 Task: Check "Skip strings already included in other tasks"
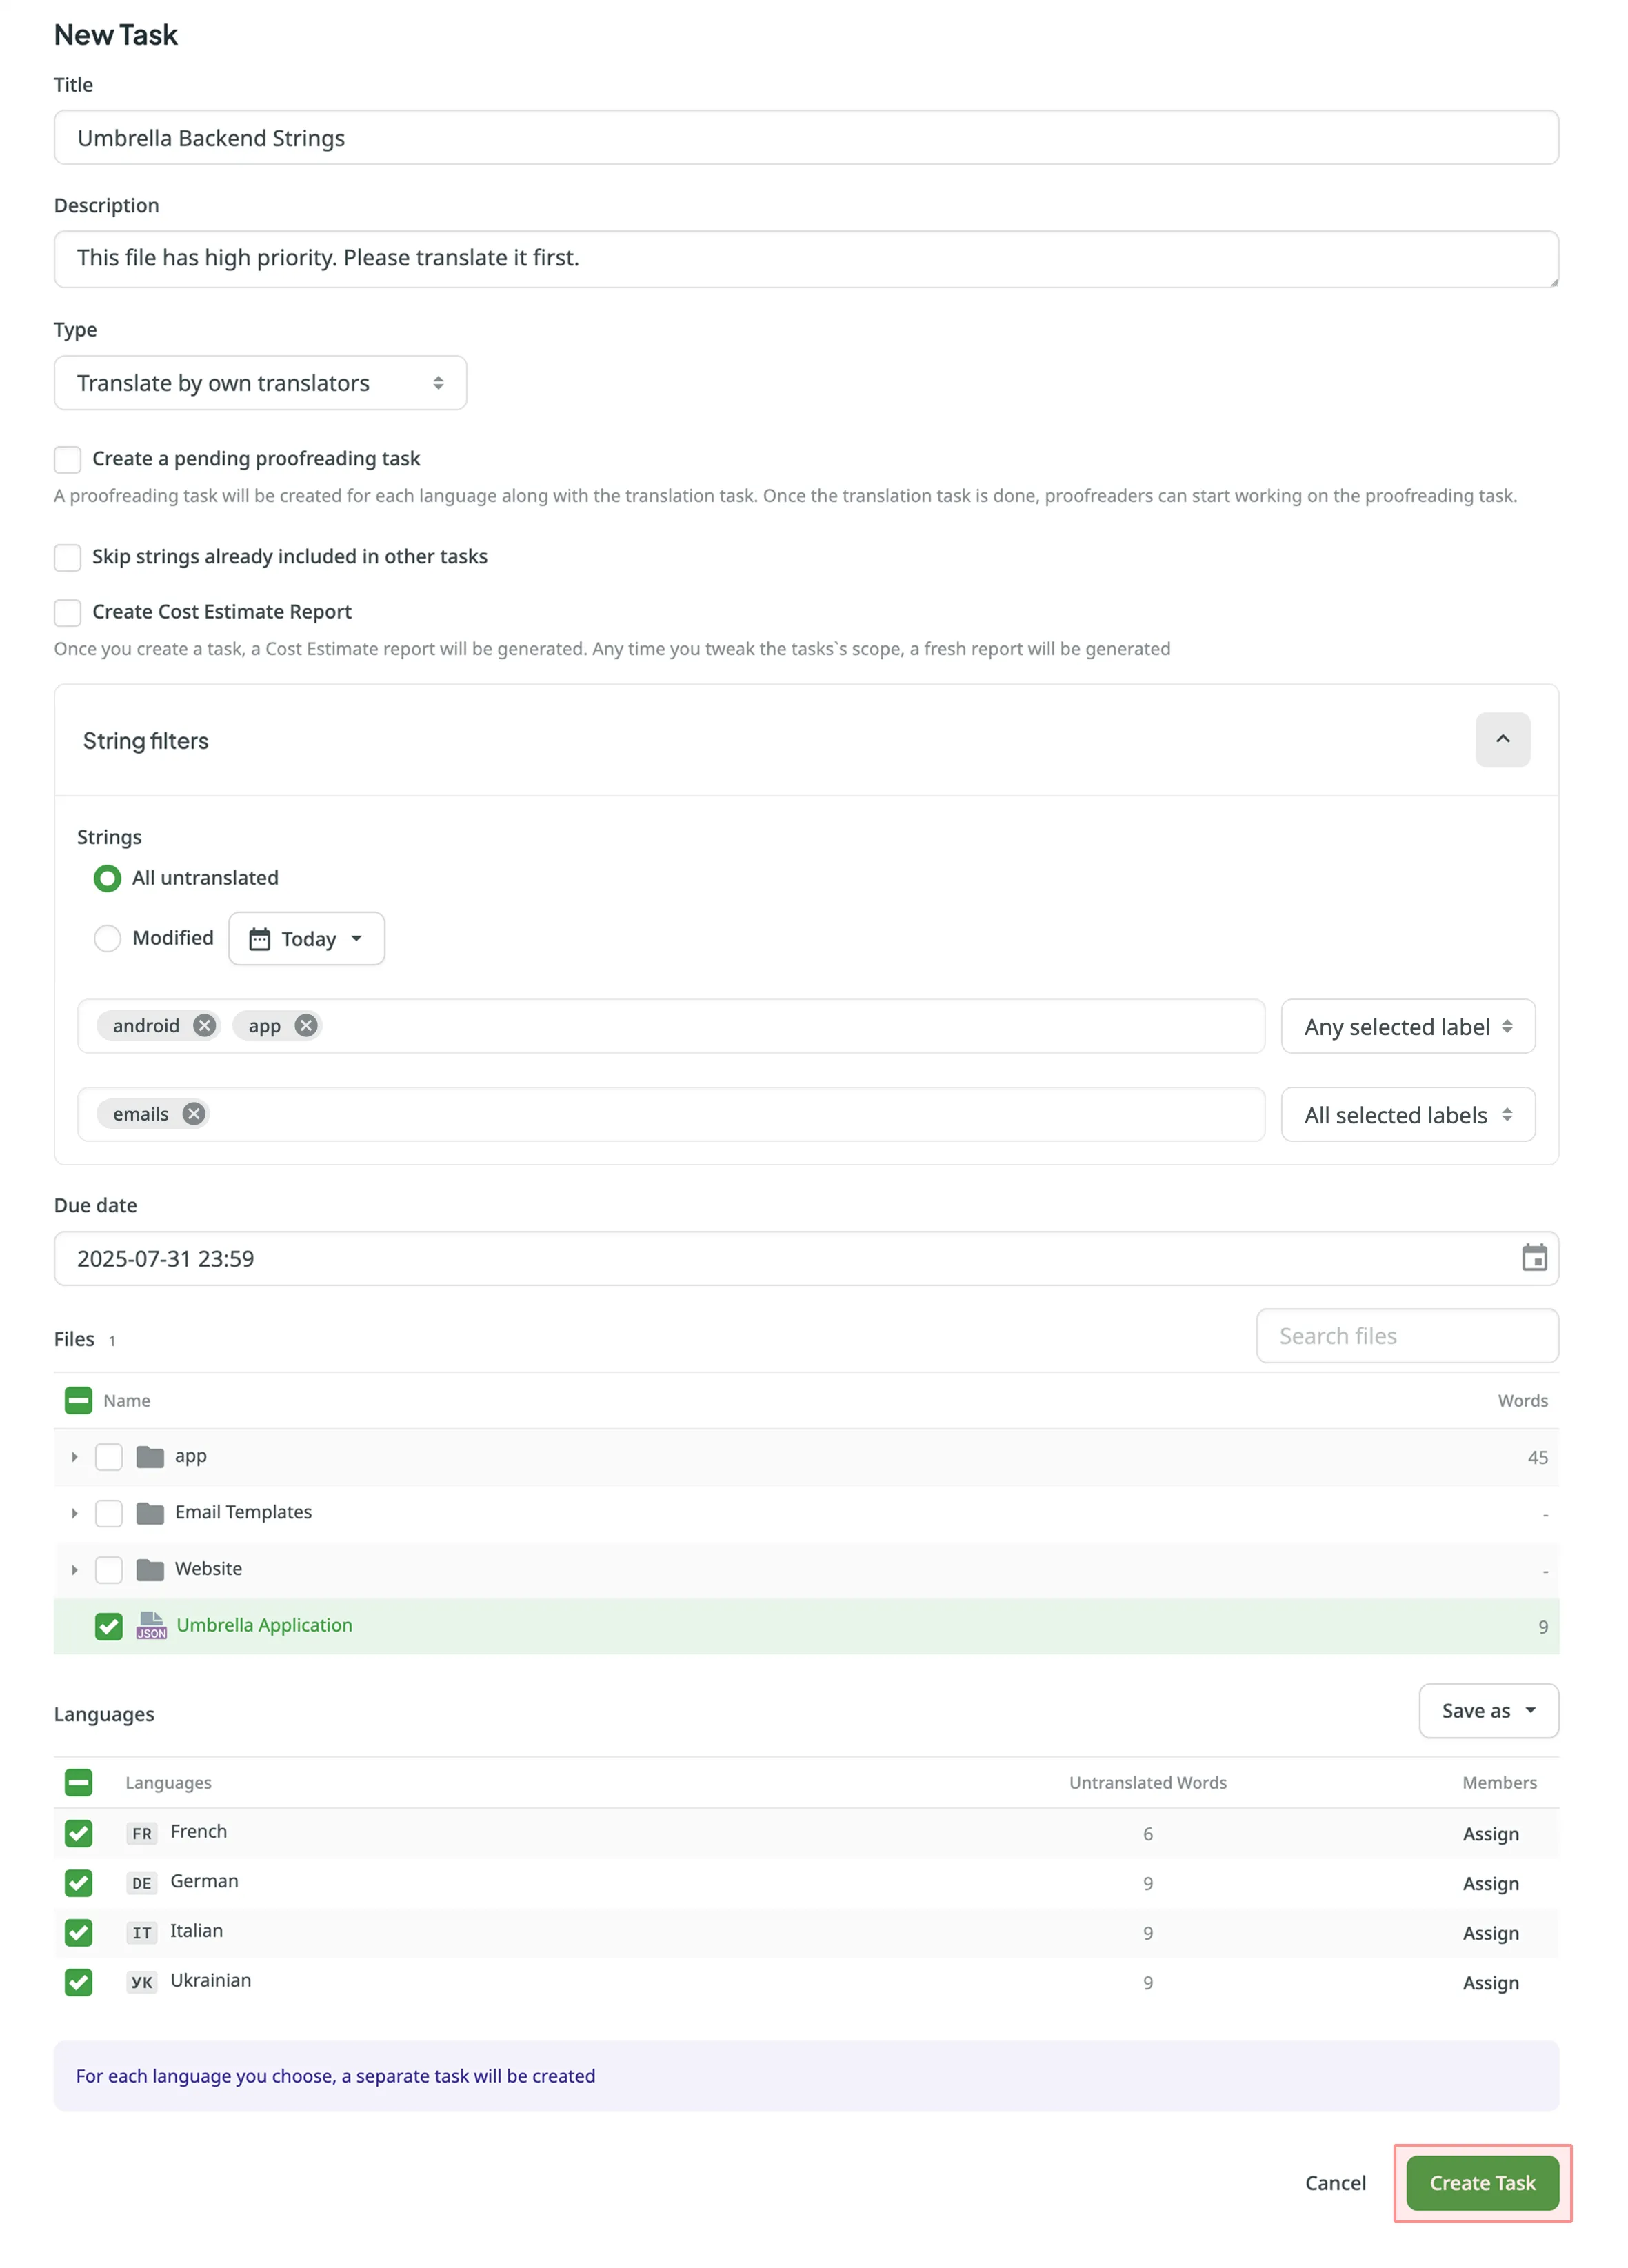point(67,557)
